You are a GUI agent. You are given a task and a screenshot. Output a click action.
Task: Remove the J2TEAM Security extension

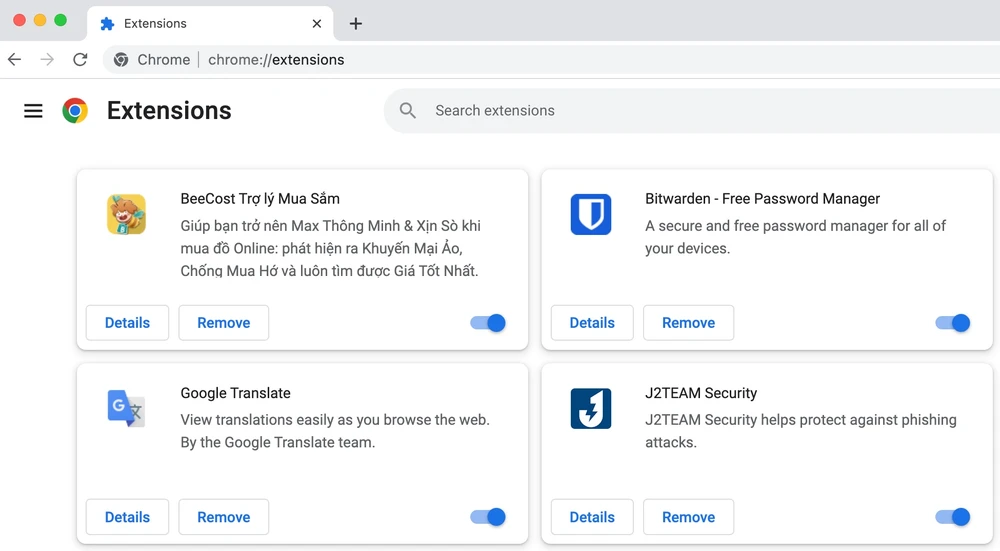[688, 517]
